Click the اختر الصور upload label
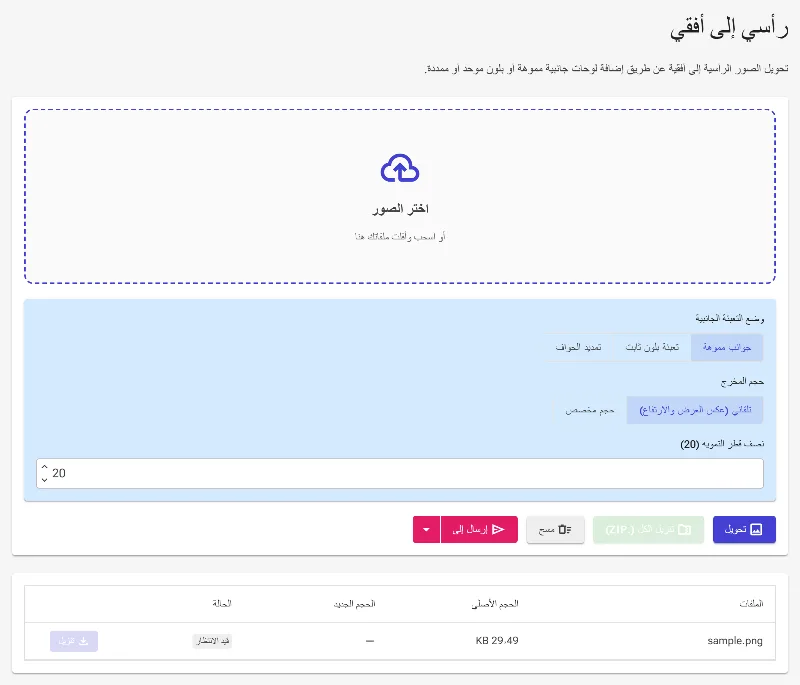 pos(400,209)
